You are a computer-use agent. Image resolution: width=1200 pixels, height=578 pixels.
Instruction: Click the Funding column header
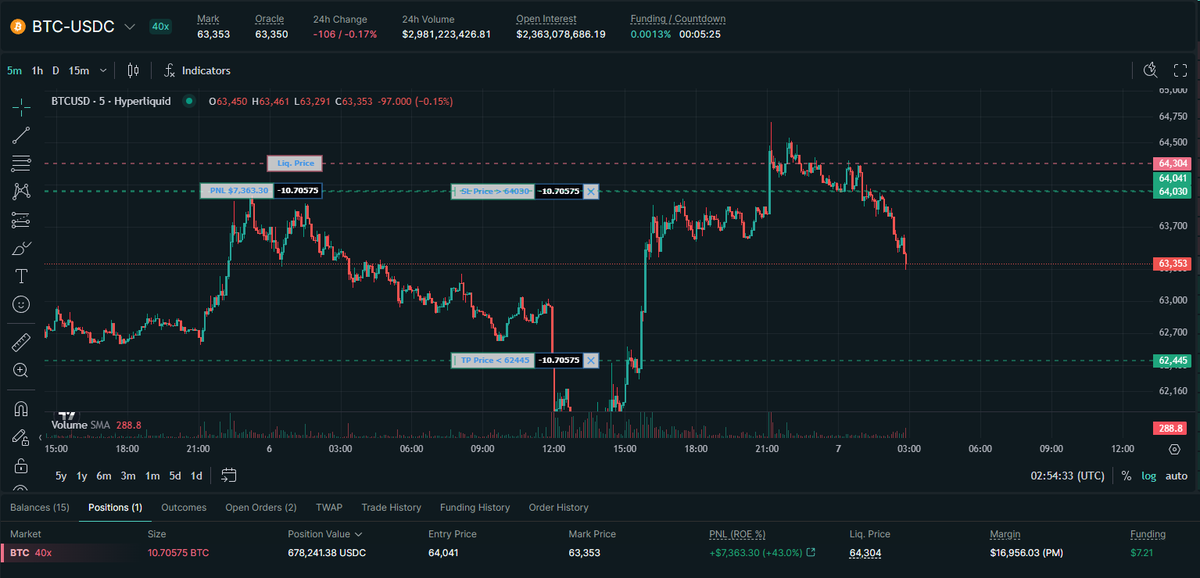click(x=1148, y=534)
